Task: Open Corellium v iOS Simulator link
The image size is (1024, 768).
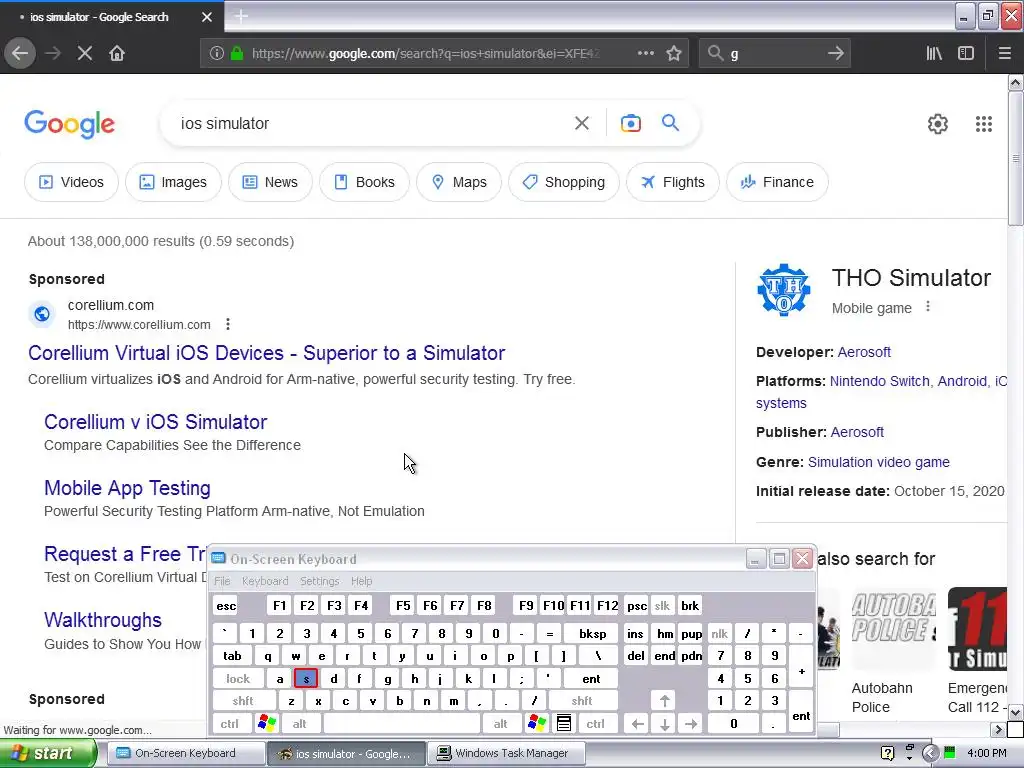Action: 155,422
